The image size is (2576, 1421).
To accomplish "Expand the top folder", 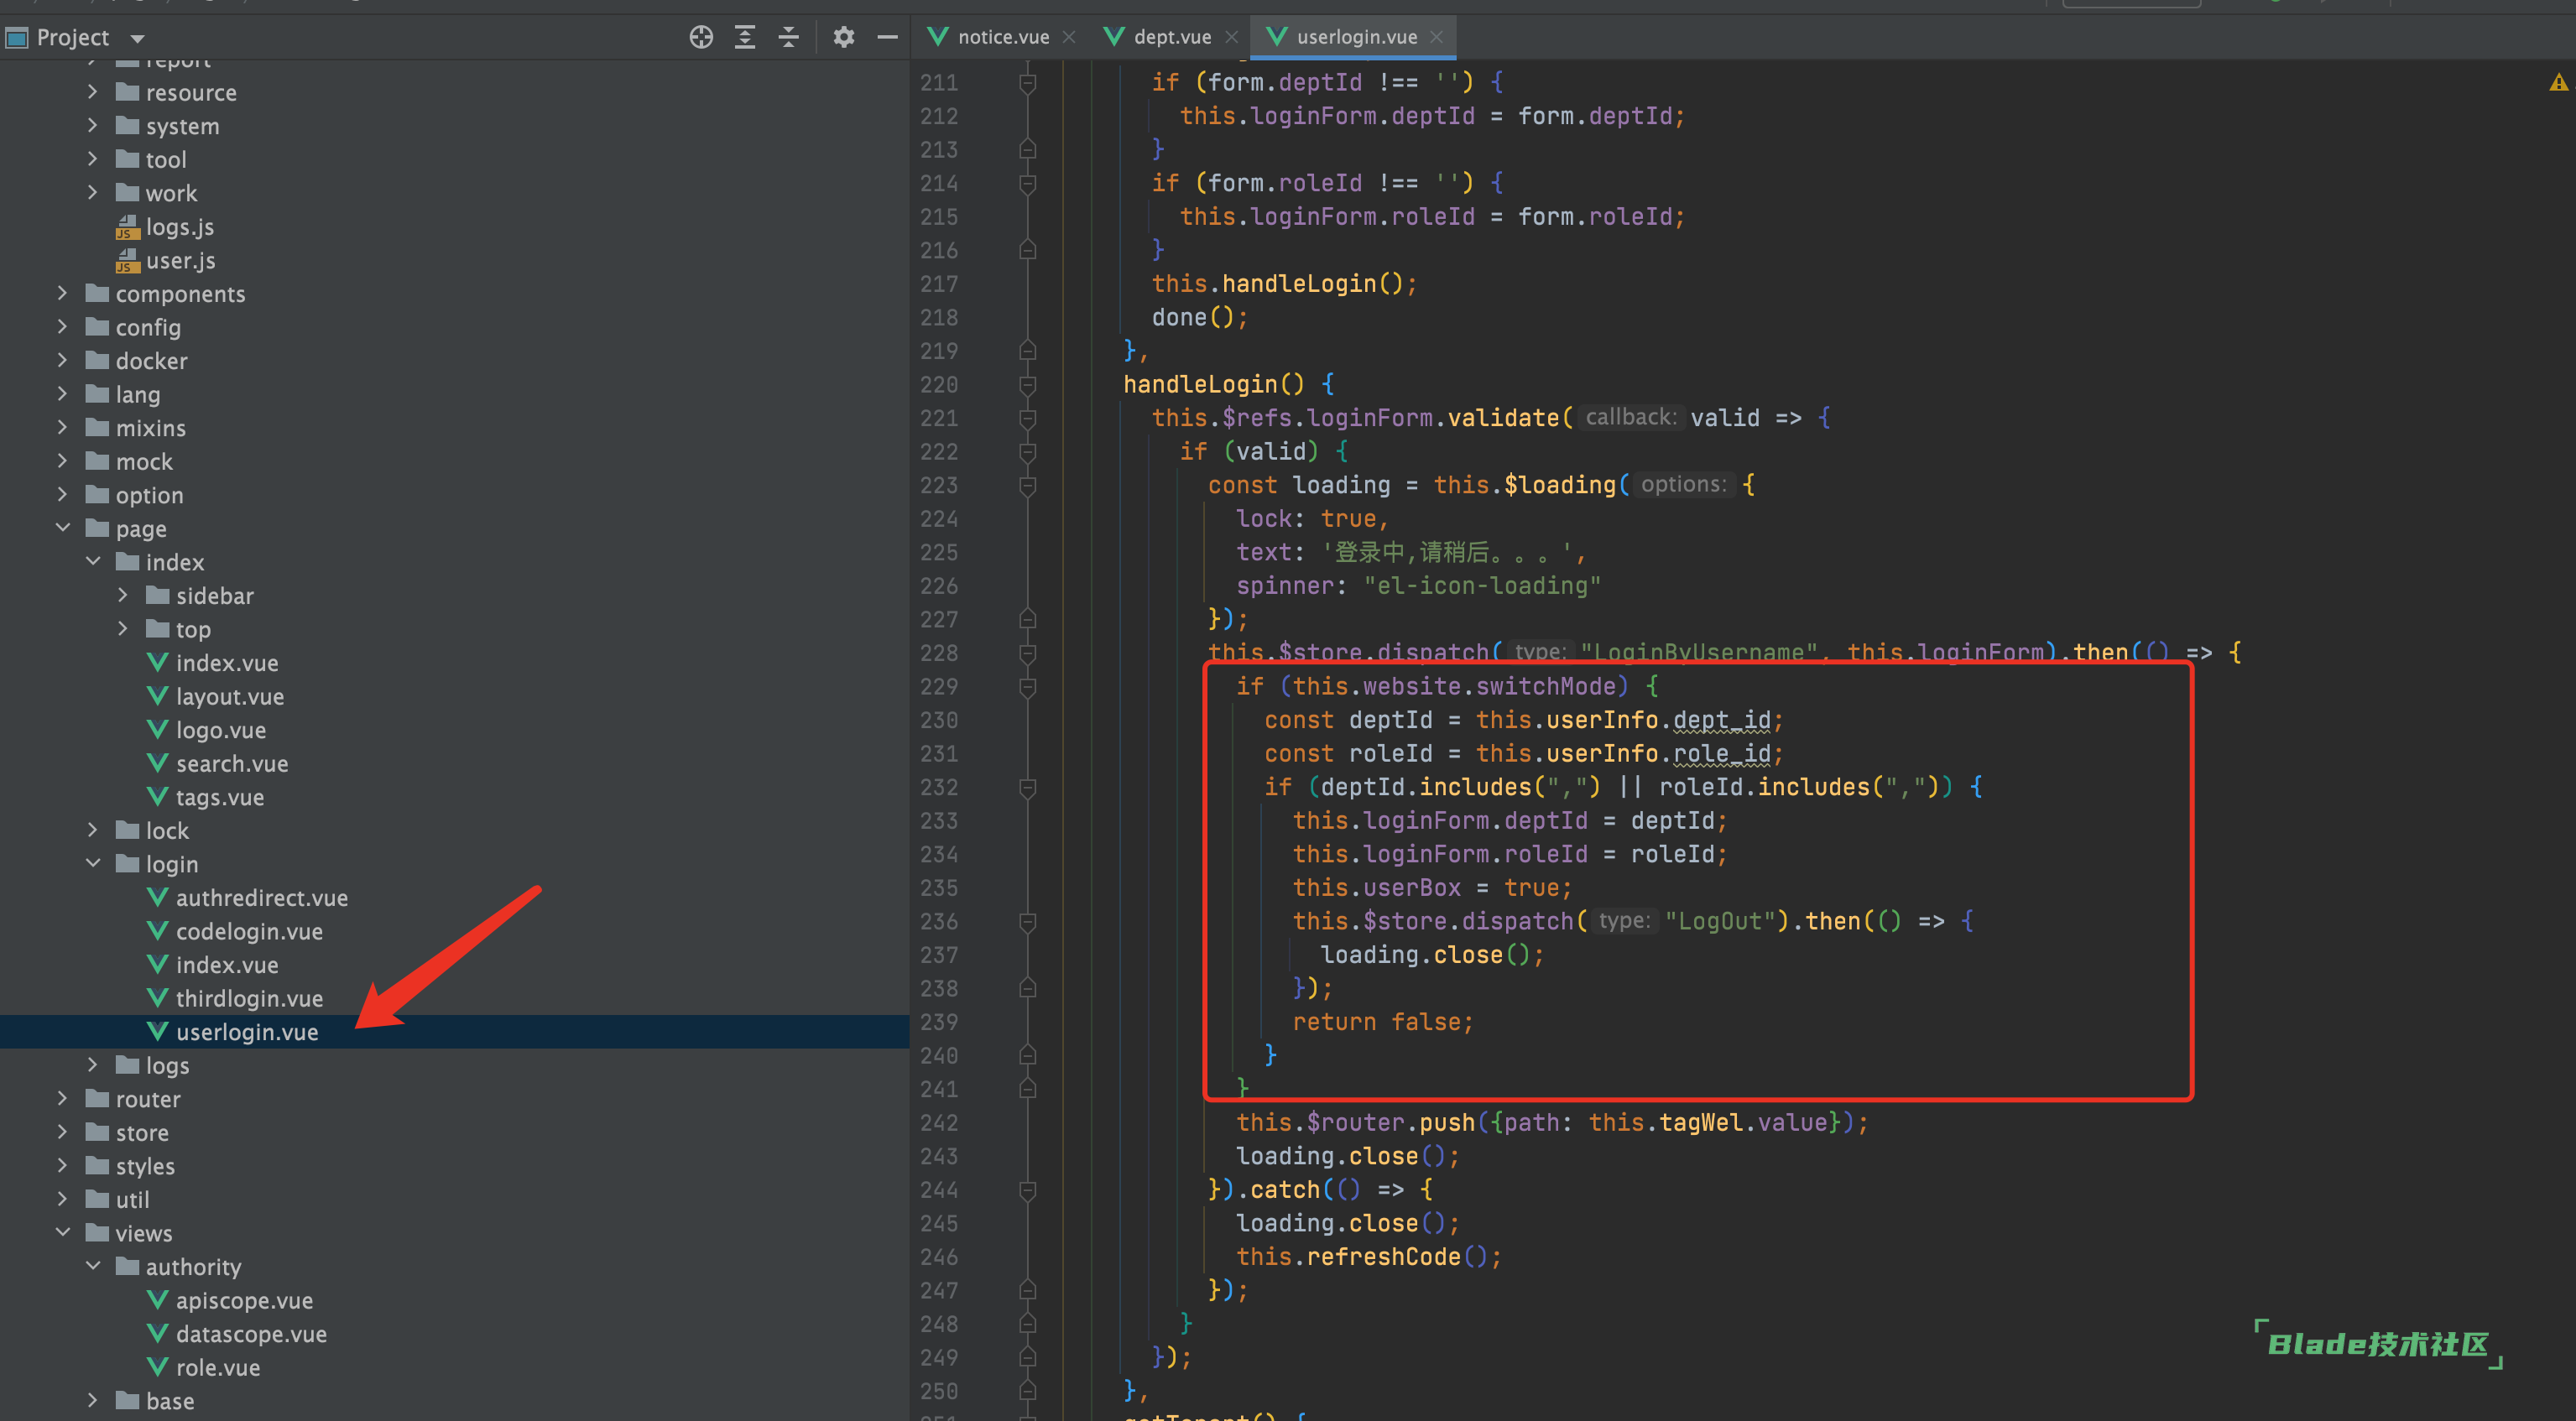I will pyautogui.click(x=123, y=629).
